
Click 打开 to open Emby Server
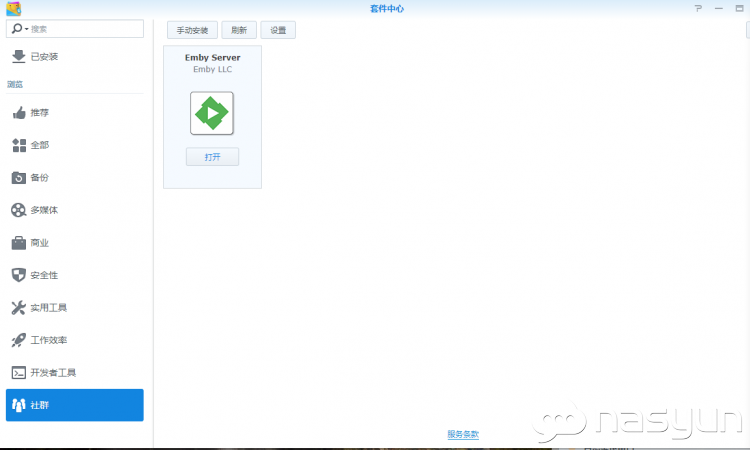coord(212,157)
